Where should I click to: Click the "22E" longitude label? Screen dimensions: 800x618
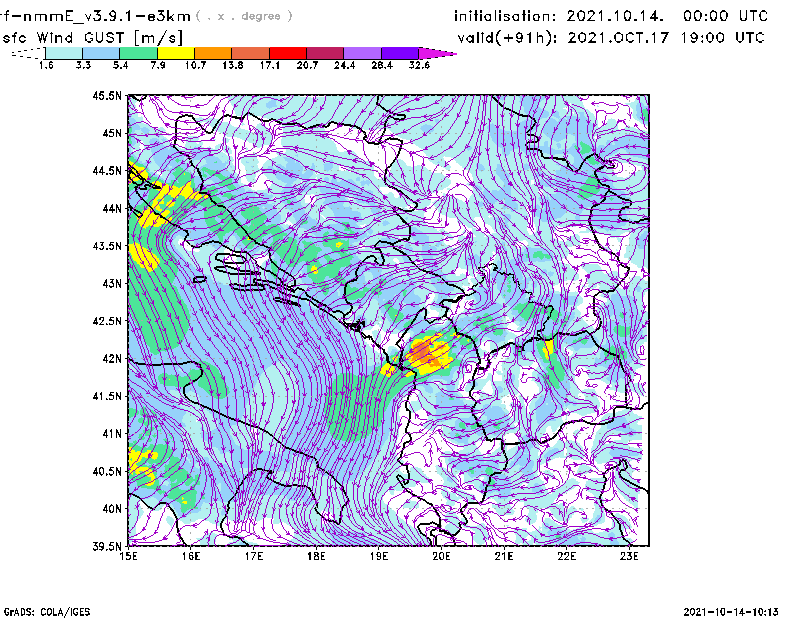(x=566, y=556)
